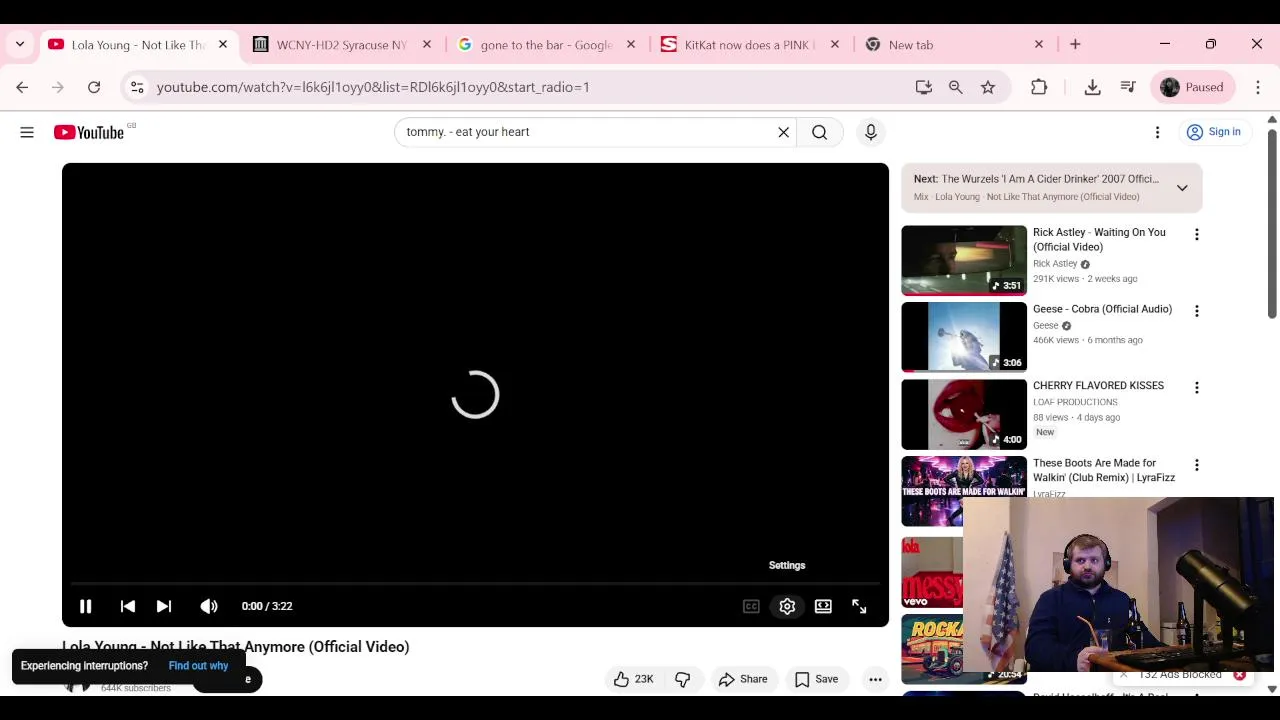Skip to next video in player
1280x720 pixels.
click(164, 606)
